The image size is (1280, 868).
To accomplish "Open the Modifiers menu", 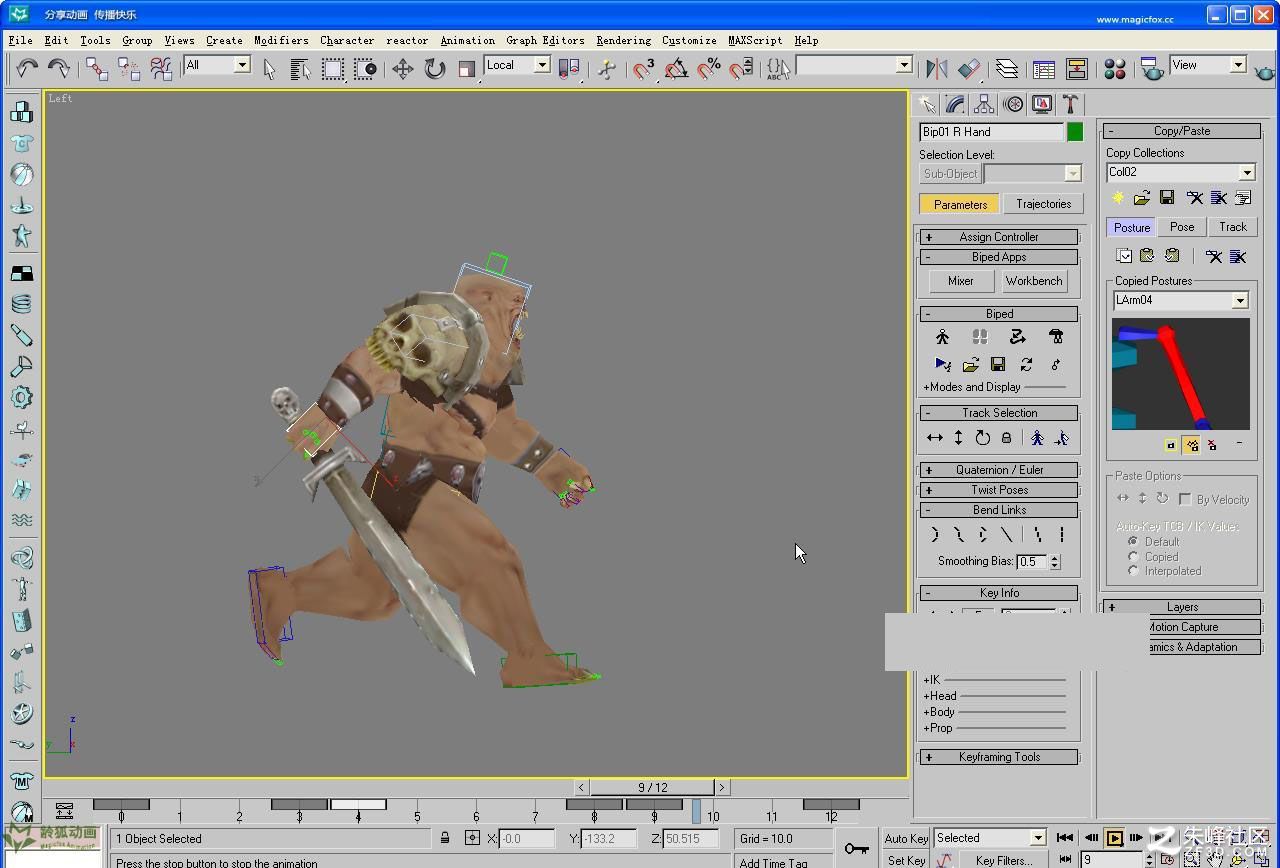I will pyautogui.click(x=281, y=40).
